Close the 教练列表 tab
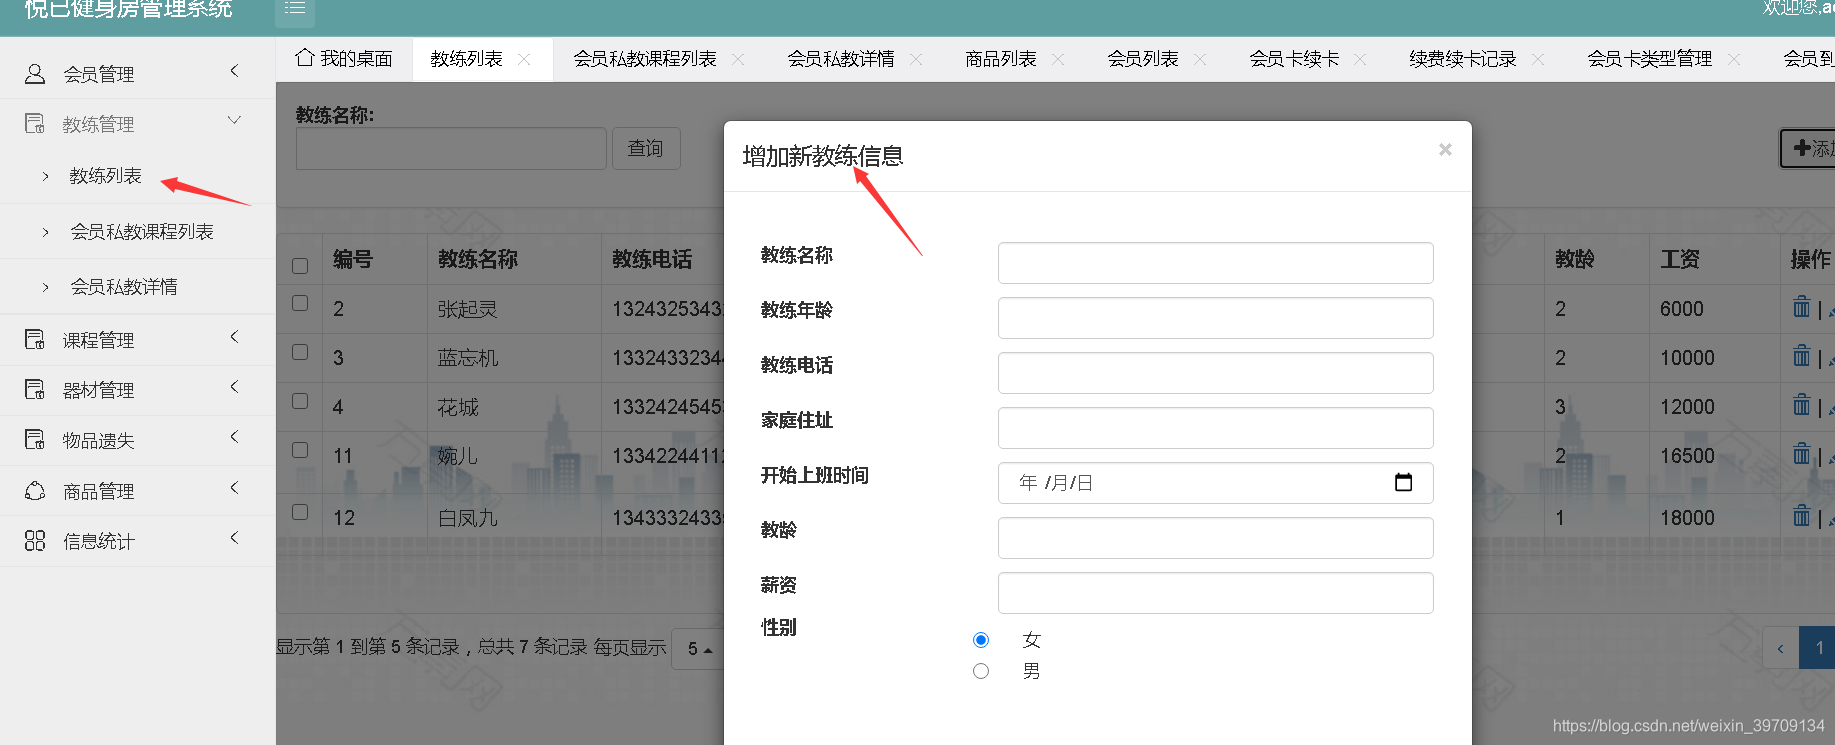Screen dimensions: 1835x745 coord(524,60)
